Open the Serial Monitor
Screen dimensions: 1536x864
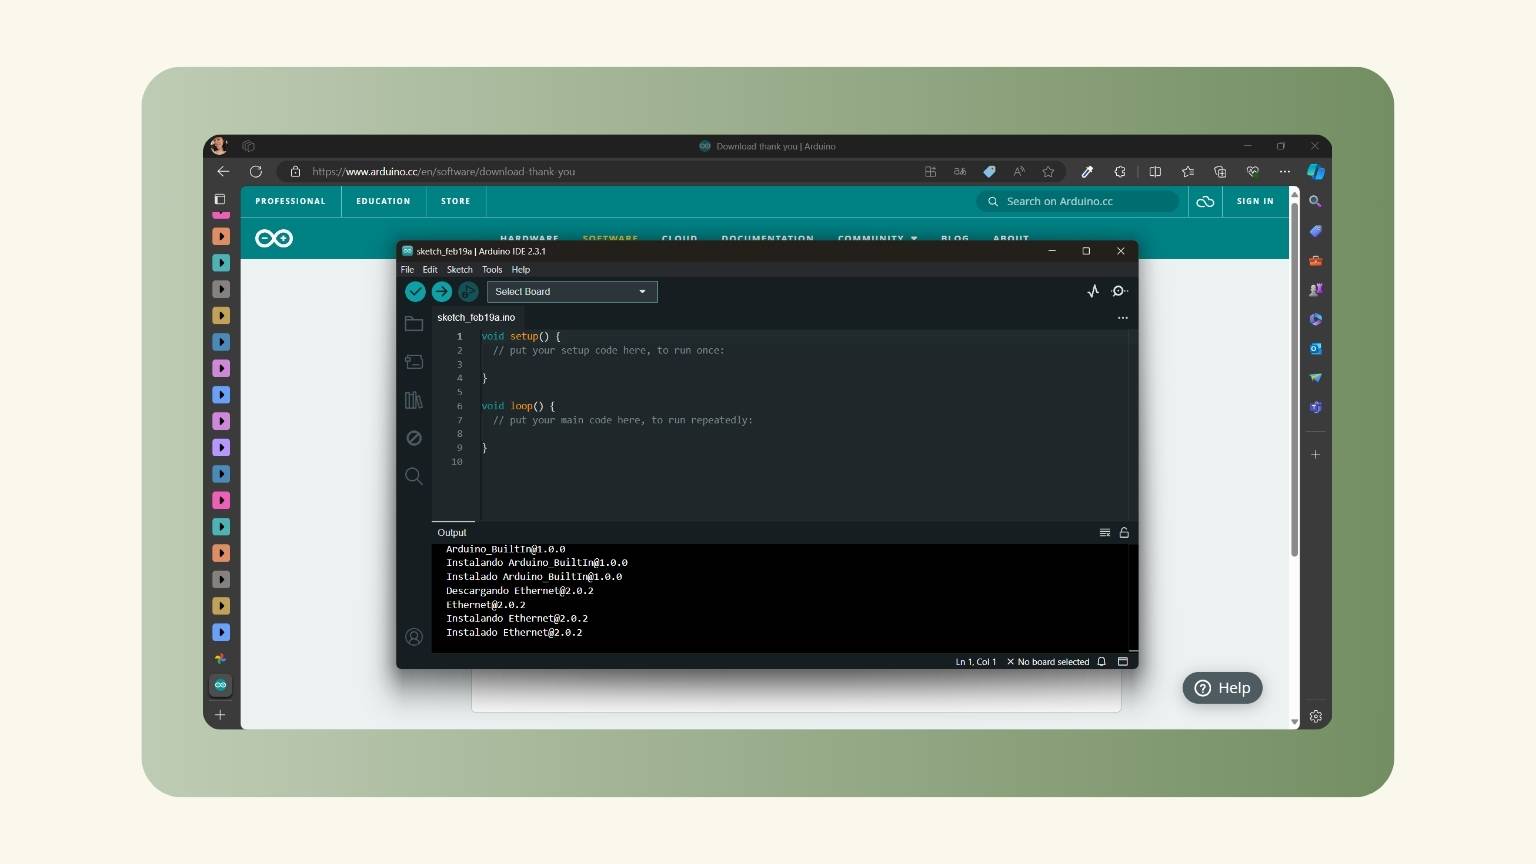(1120, 291)
